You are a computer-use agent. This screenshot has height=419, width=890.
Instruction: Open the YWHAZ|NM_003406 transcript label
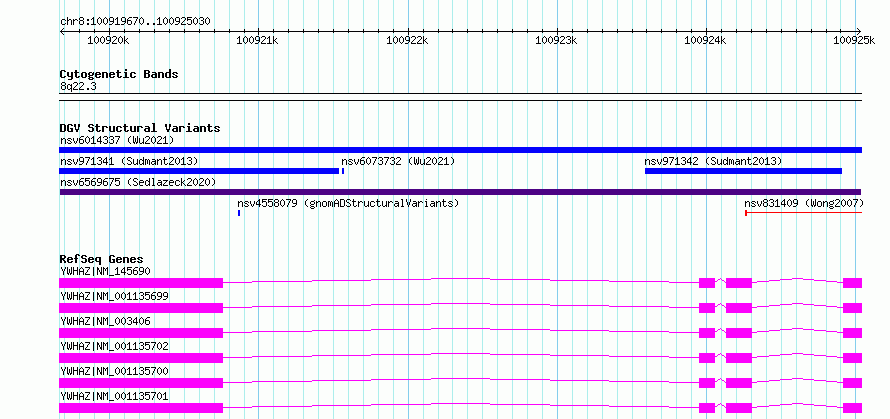click(105, 321)
